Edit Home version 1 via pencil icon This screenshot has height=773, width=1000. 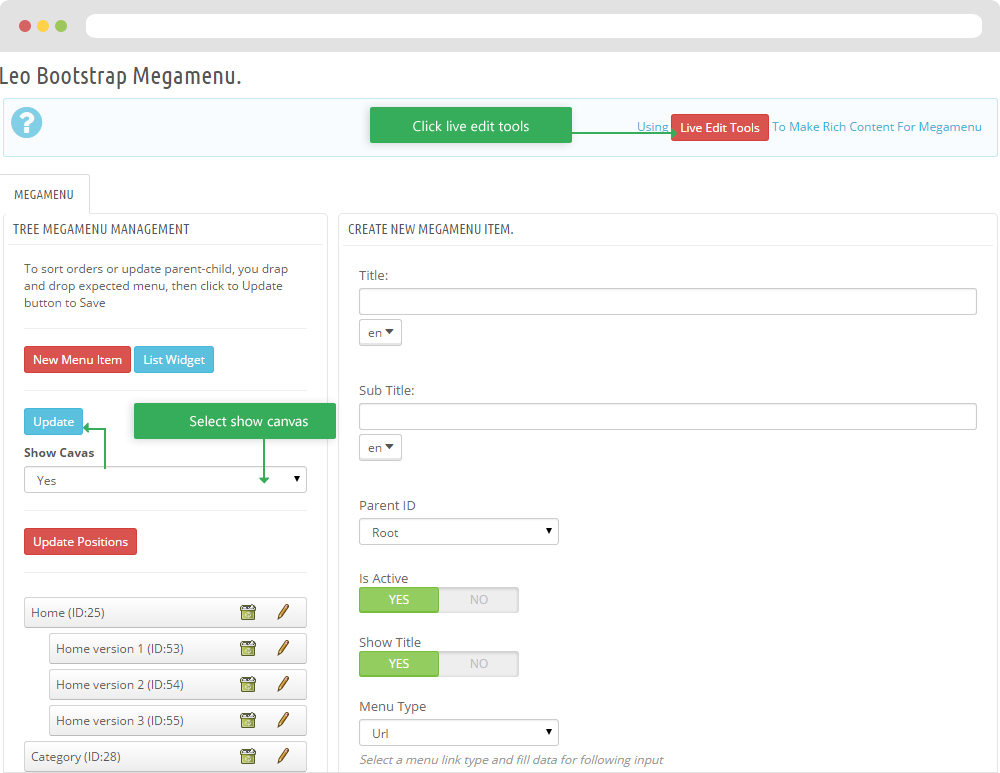283,649
